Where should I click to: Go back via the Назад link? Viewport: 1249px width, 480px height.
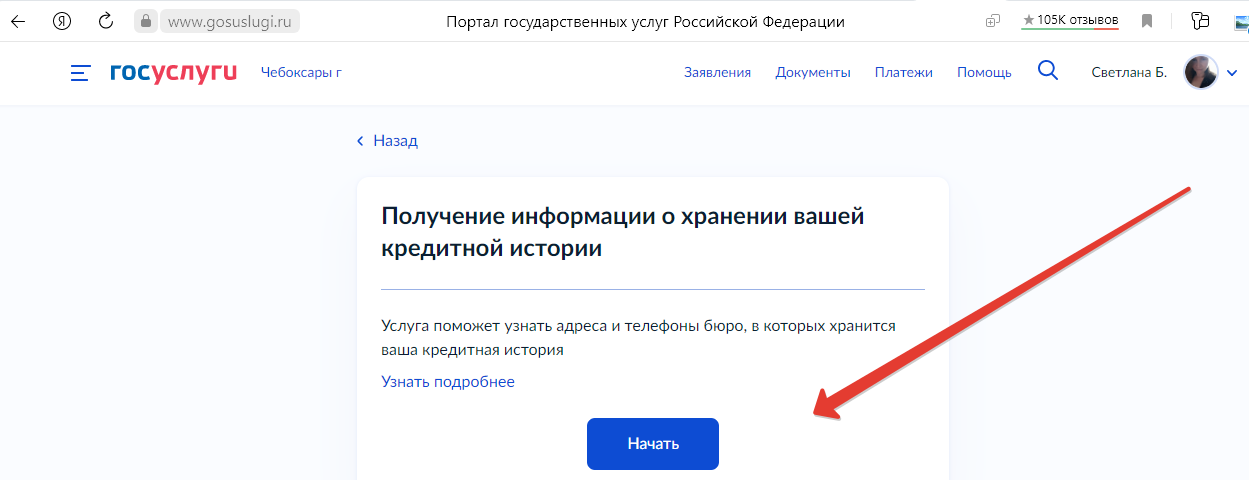tap(387, 141)
